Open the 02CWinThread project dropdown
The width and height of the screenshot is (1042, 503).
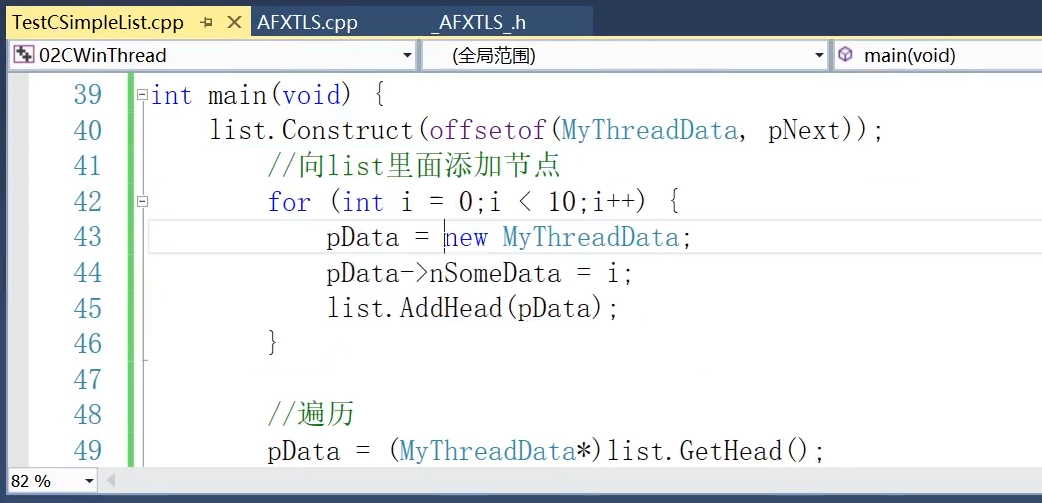[407, 56]
